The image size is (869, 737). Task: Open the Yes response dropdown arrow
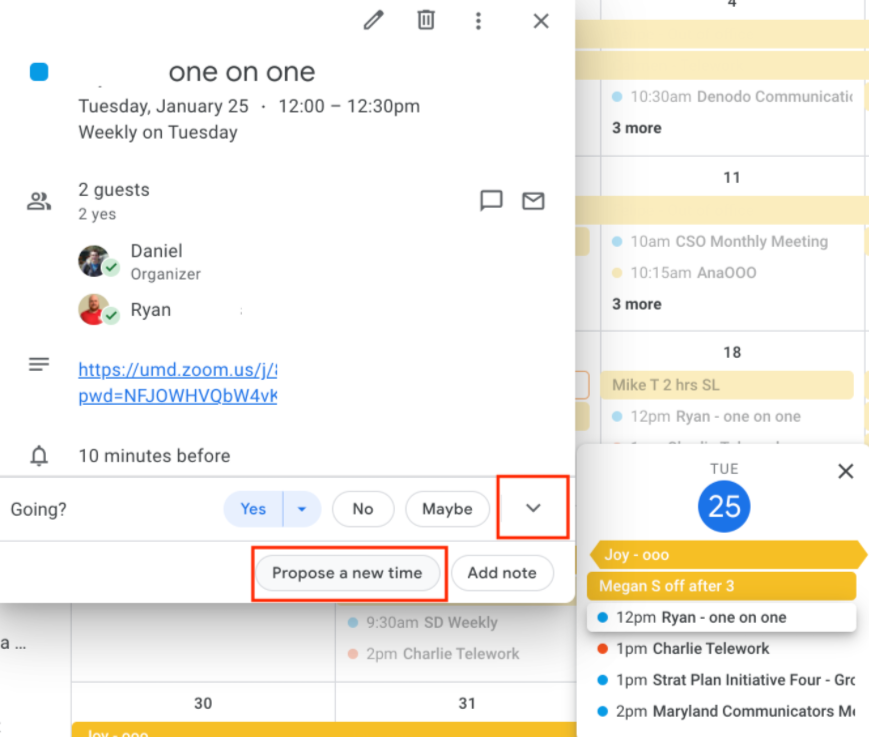pyautogui.click(x=302, y=509)
